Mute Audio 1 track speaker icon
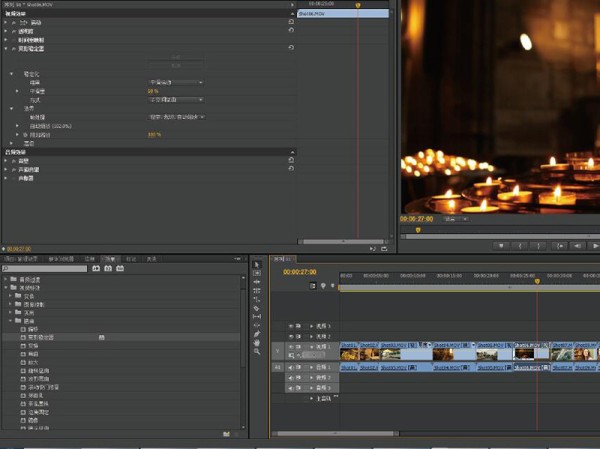The height and width of the screenshot is (449, 600). coord(290,367)
